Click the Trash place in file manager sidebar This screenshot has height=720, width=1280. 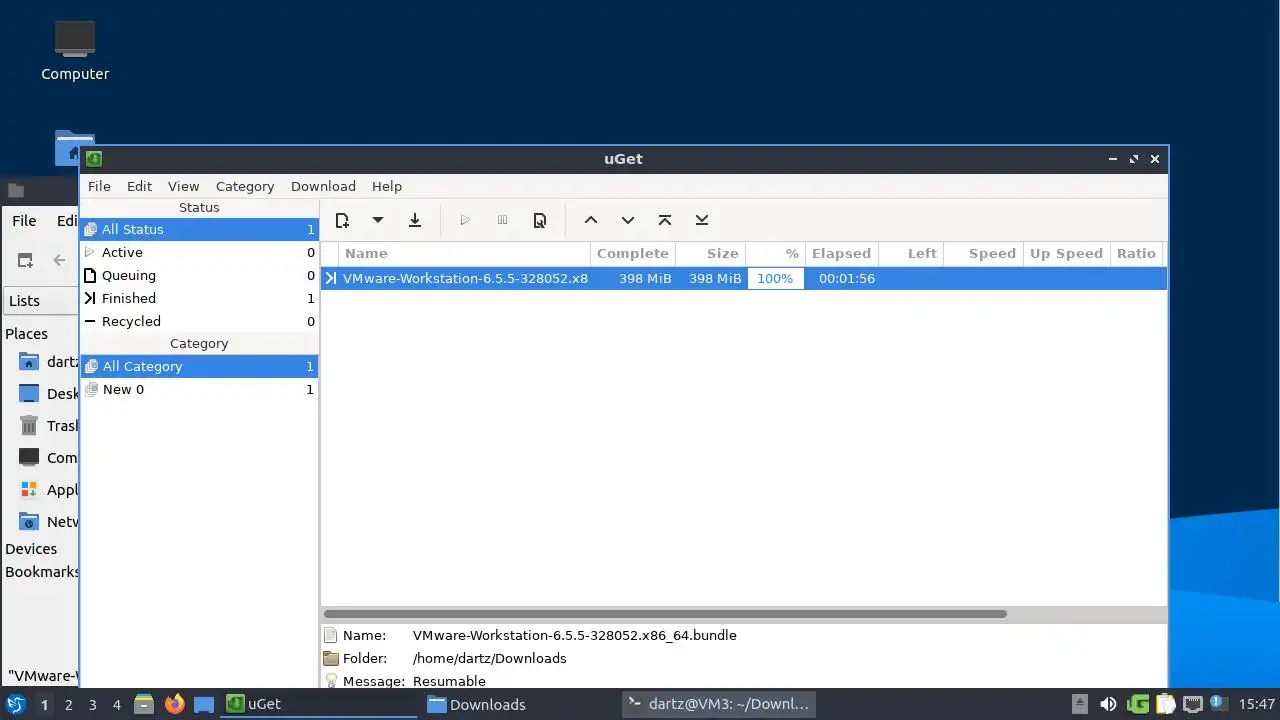click(x=47, y=426)
